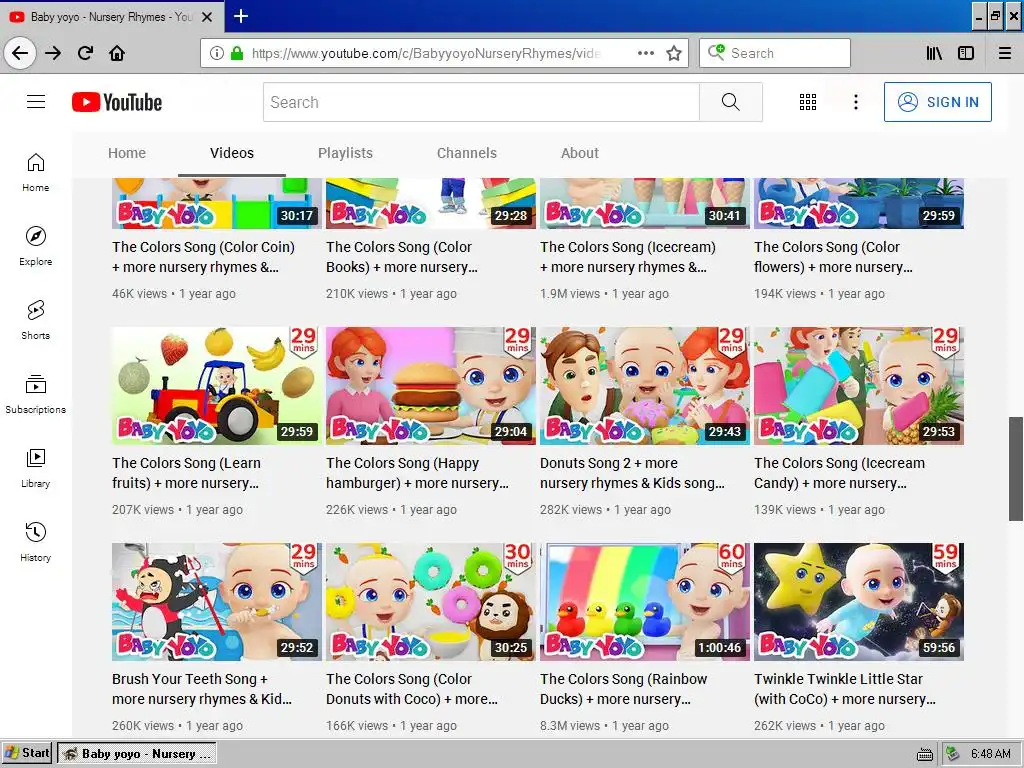
Task: Open Color Books video title link
Action: (402, 257)
